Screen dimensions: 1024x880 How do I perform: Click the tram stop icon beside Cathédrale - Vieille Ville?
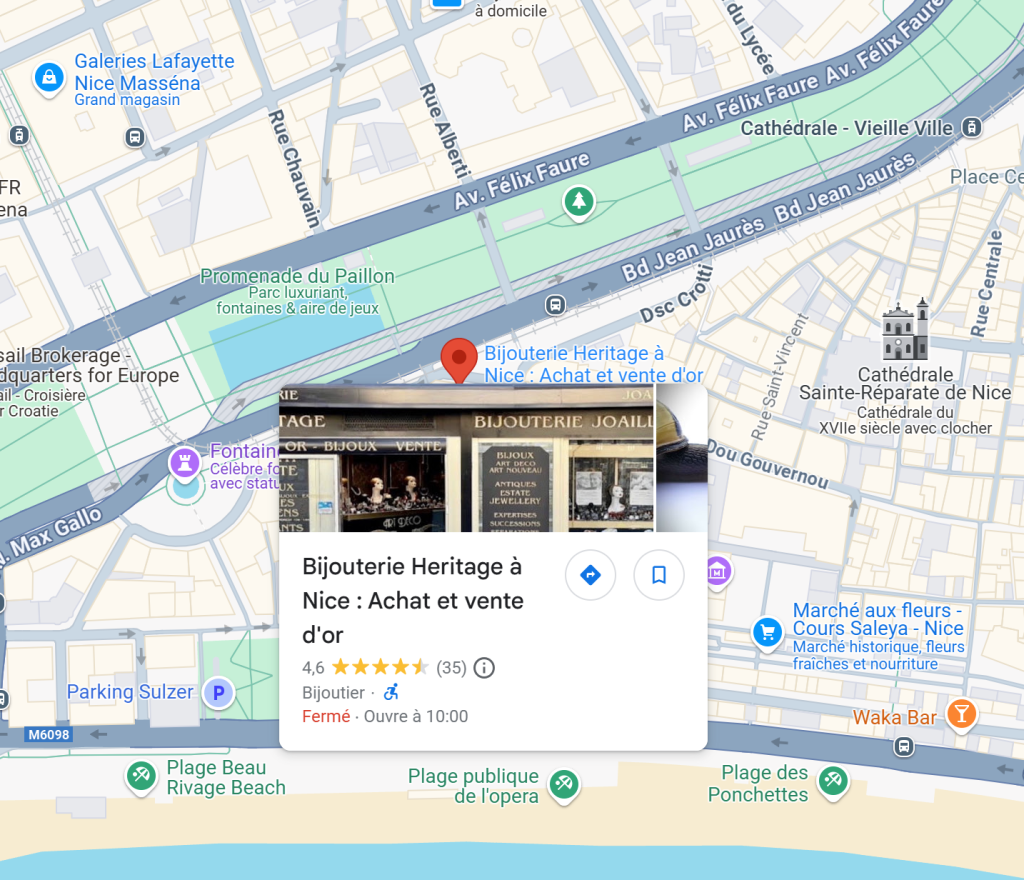[x=972, y=127]
